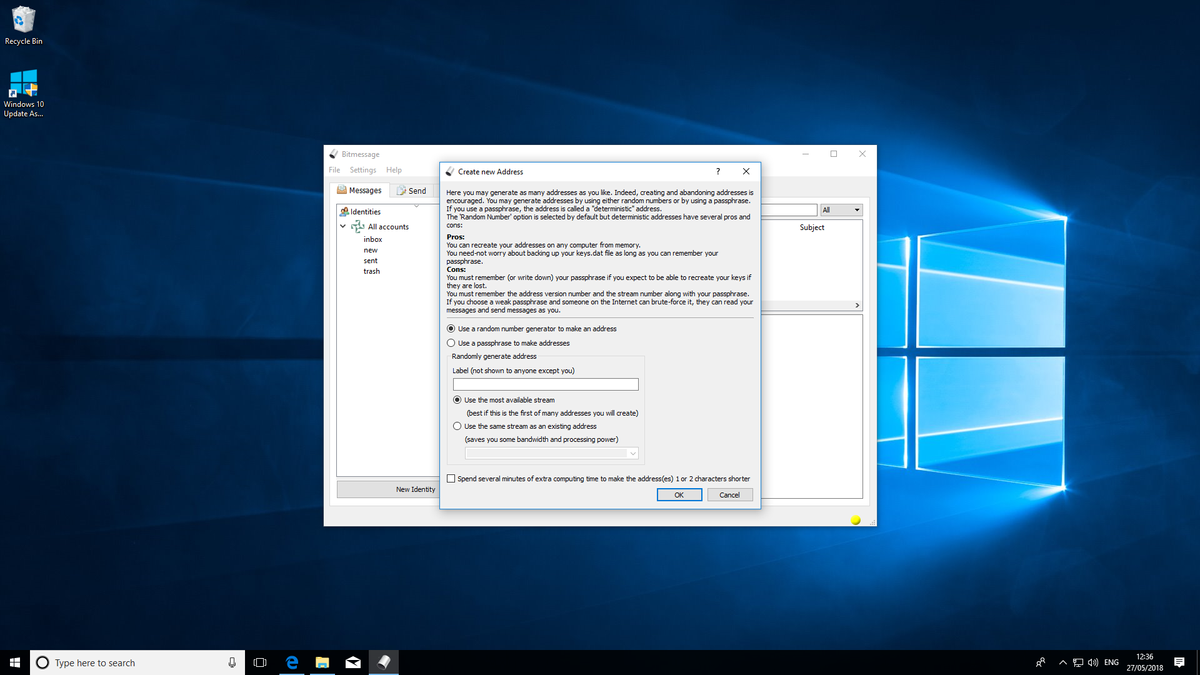
Task: Open Task View from the taskbar
Action: tap(259, 662)
